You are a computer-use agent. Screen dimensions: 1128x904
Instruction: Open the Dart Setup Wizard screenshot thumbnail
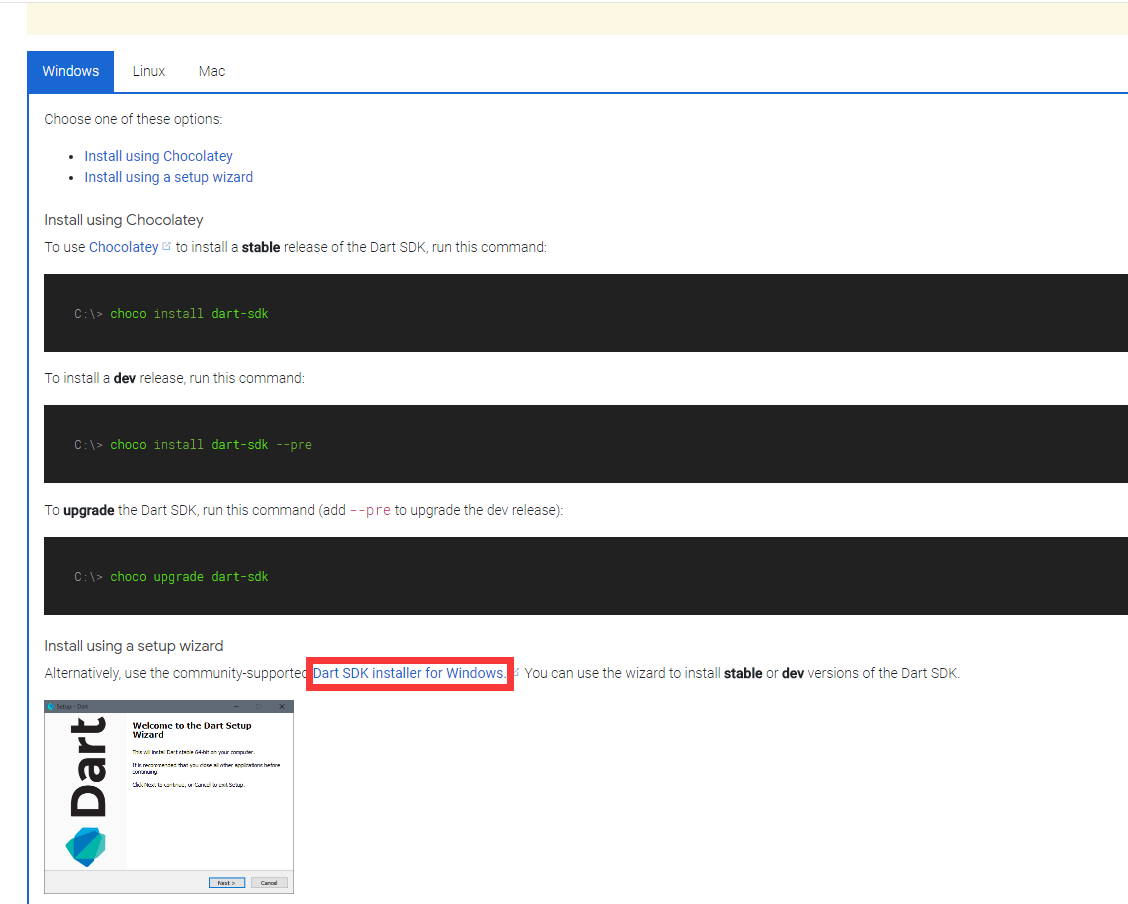tap(169, 797)
